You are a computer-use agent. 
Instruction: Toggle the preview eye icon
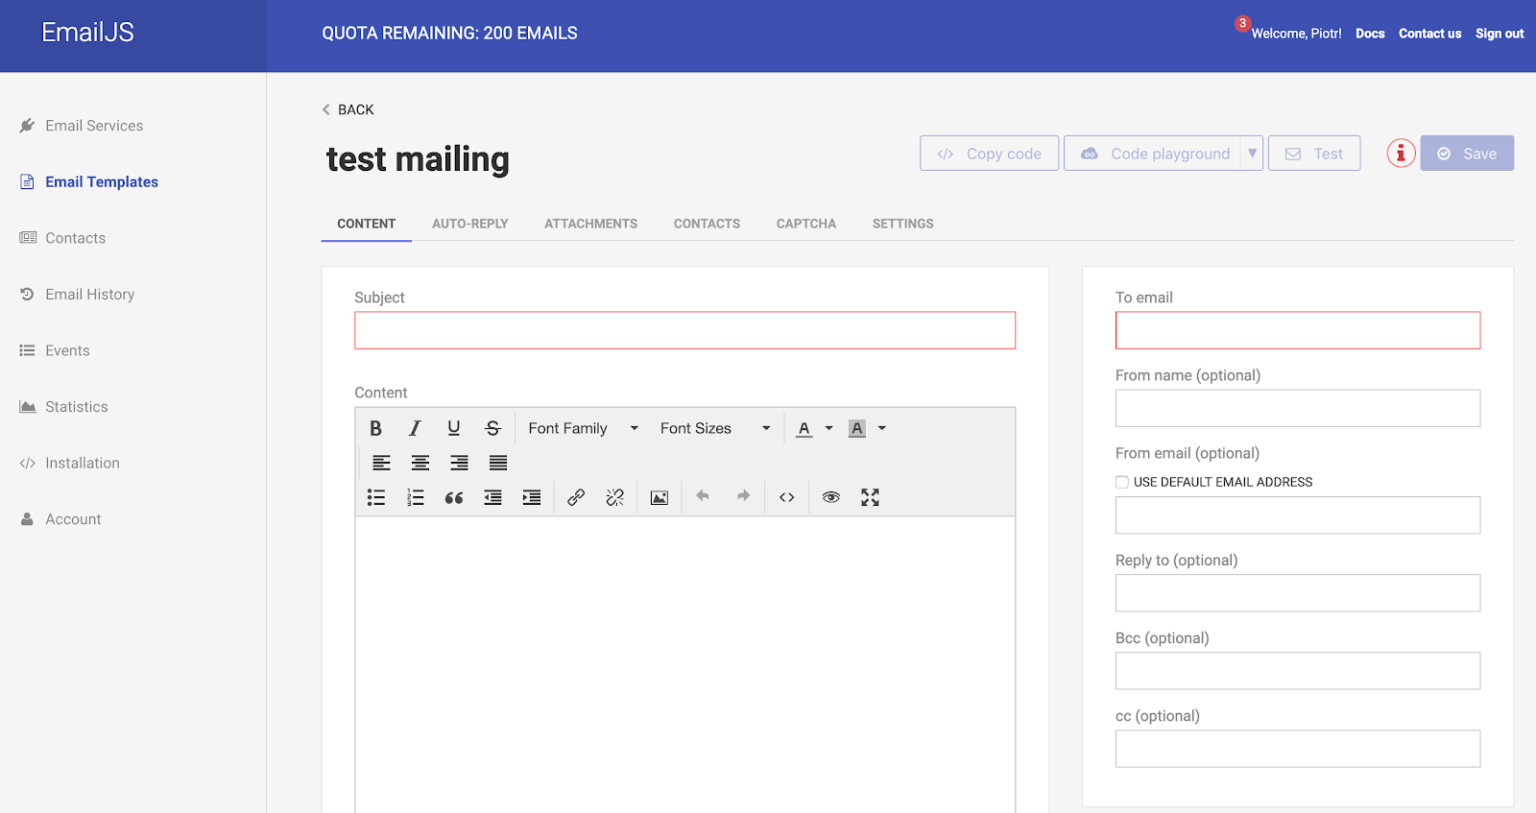tap(830, 497)
